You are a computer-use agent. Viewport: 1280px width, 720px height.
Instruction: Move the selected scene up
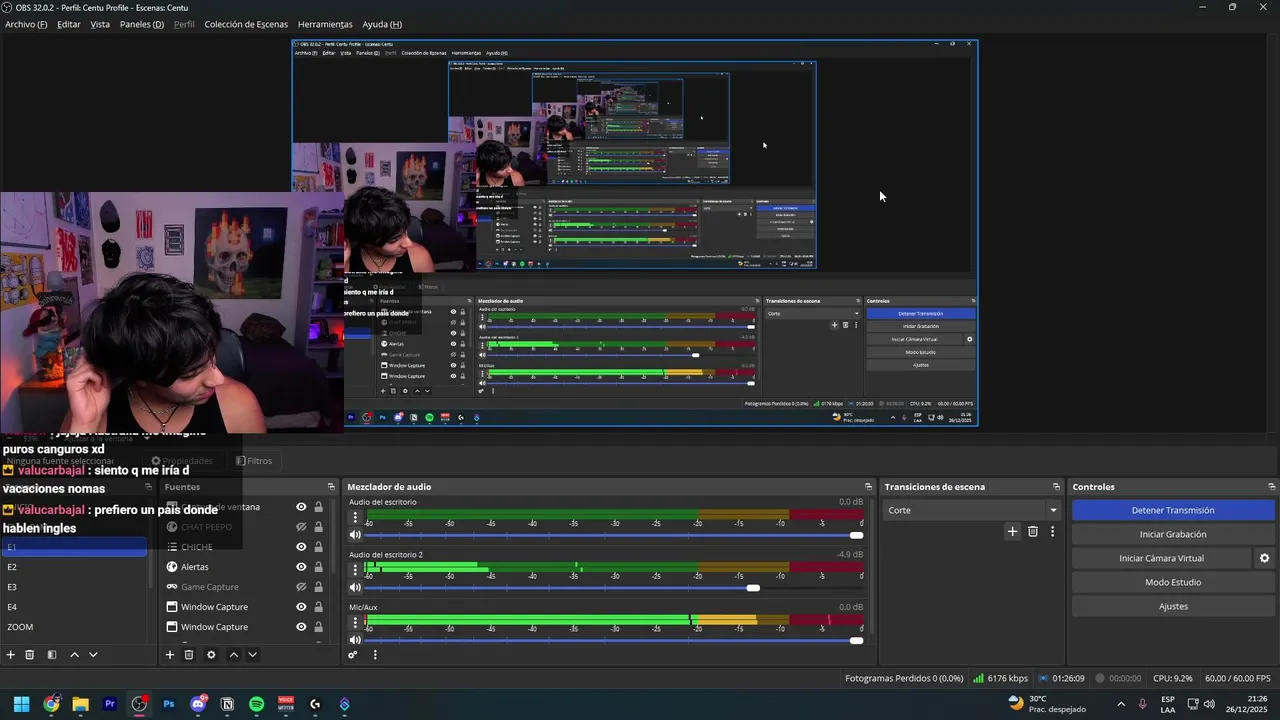74,655
